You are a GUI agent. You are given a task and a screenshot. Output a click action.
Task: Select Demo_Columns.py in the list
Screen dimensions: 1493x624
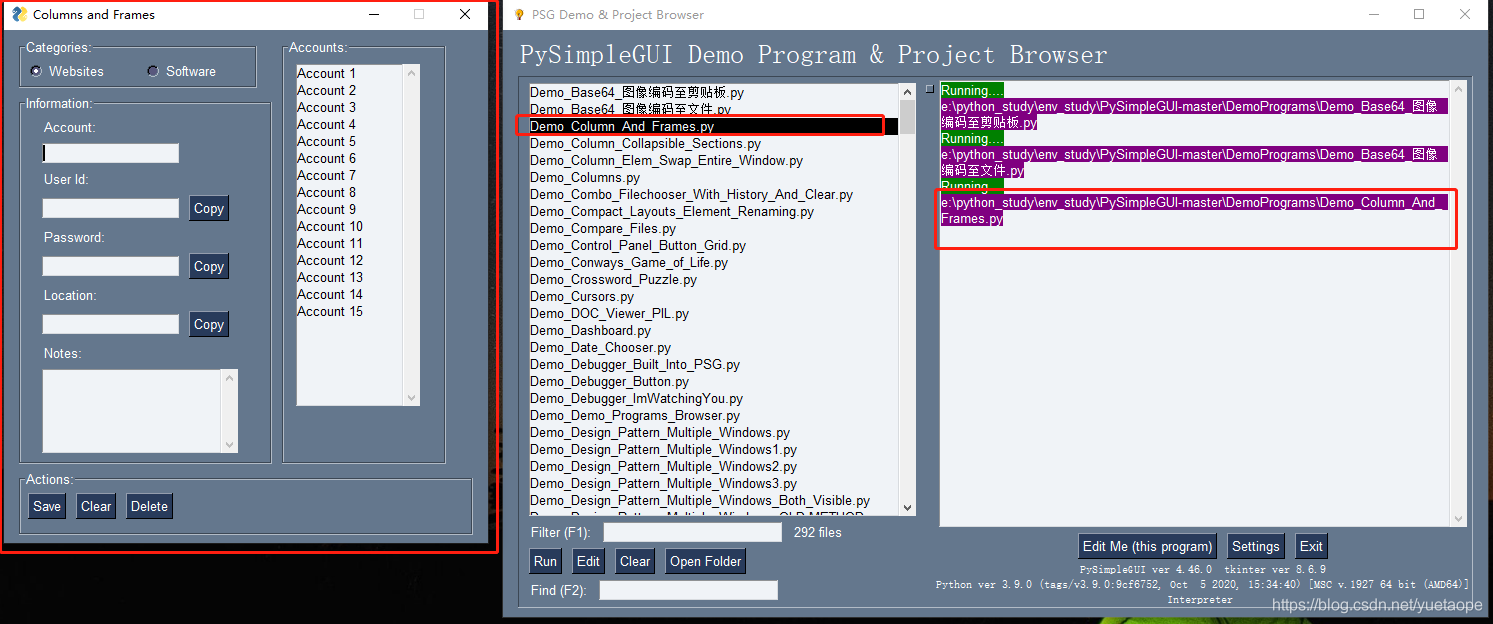tap(713, 177)
